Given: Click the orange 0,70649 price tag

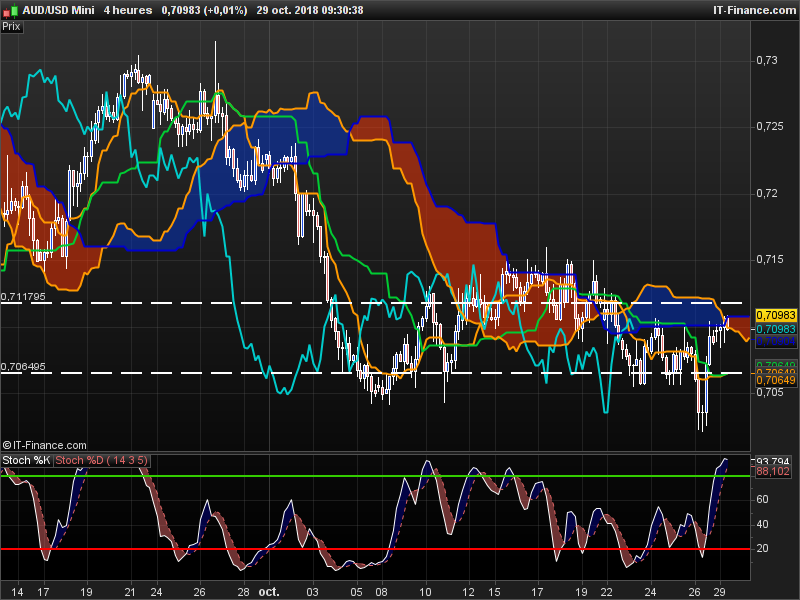Looking at the screenshot, I should [776, 380].
